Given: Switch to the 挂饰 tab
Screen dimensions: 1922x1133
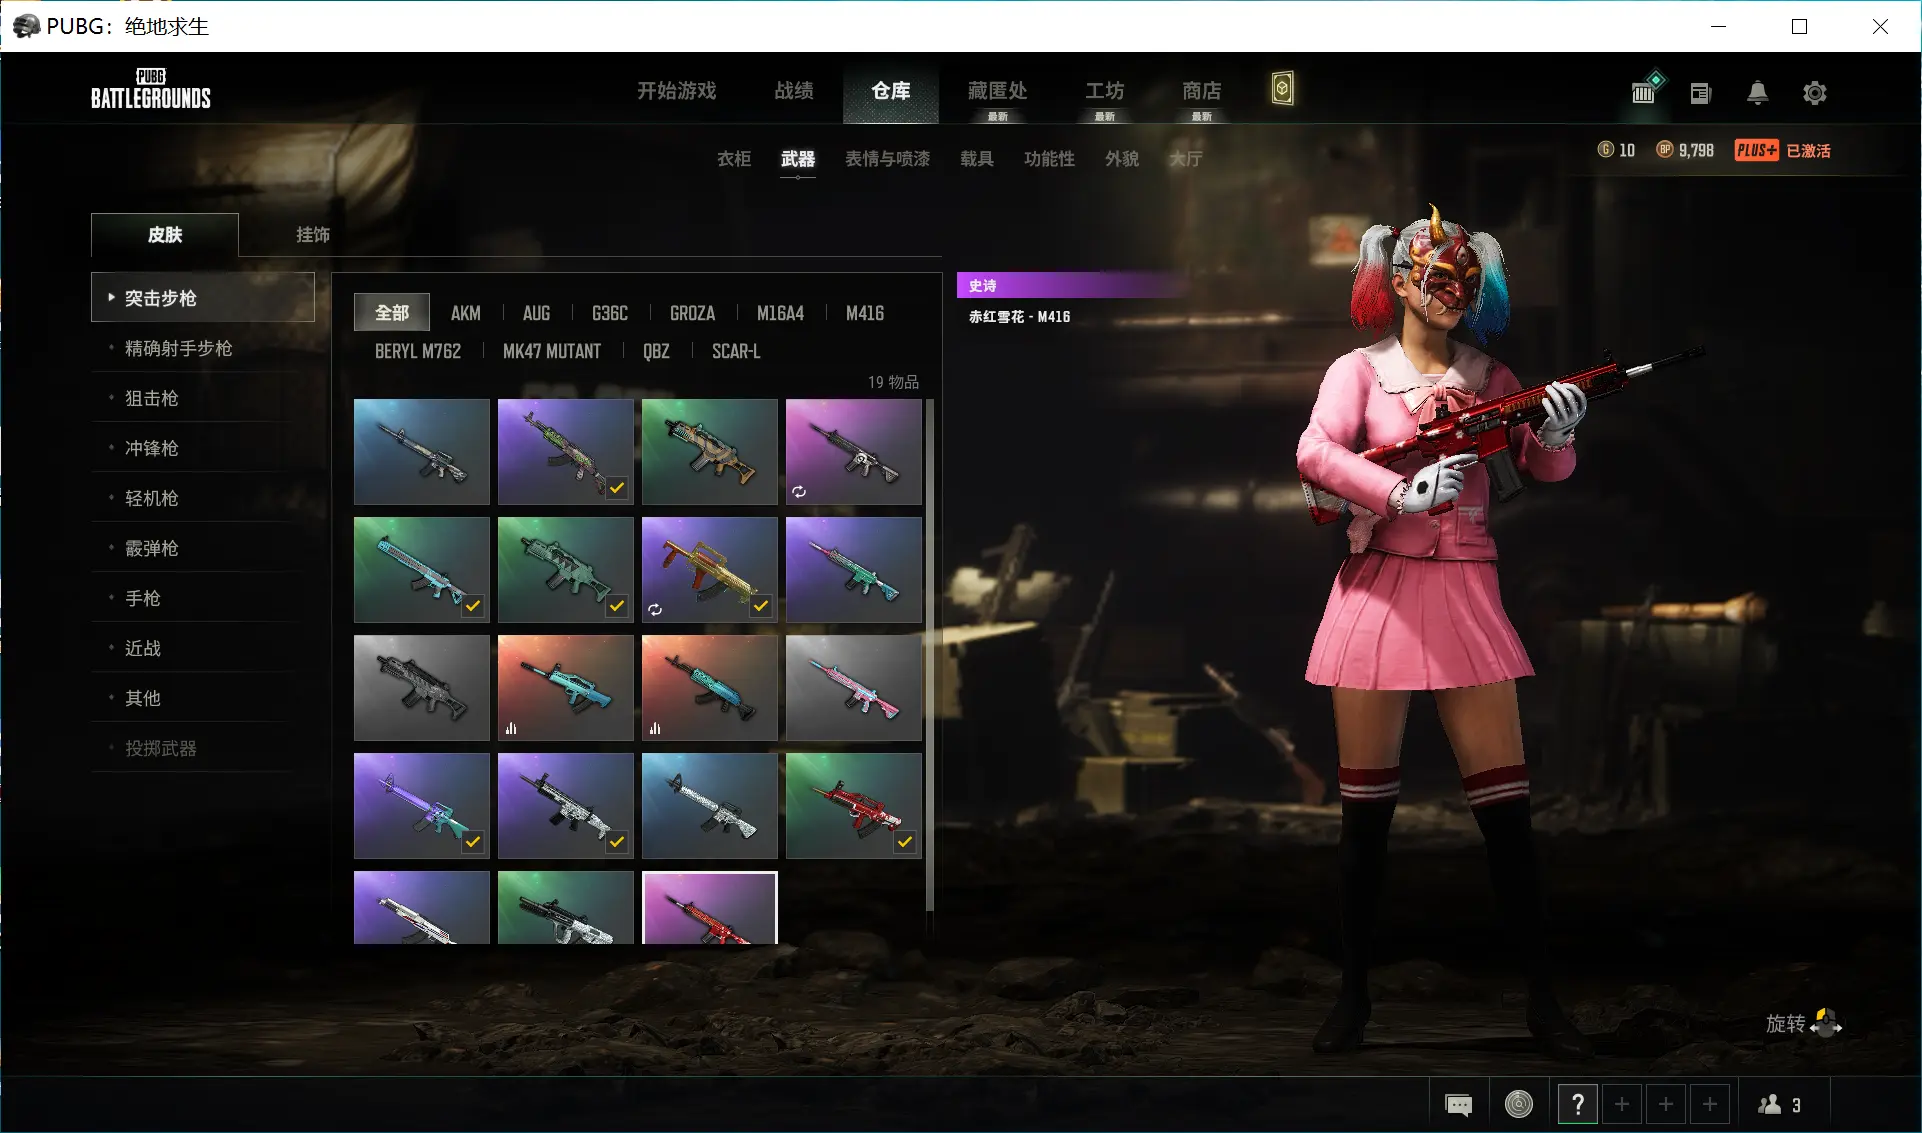Looking at the screenshot, I should pyautogui.click(x=313, y=234).
